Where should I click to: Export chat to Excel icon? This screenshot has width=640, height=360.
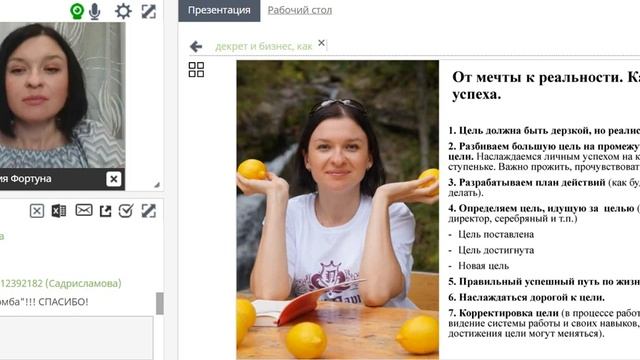59,211
